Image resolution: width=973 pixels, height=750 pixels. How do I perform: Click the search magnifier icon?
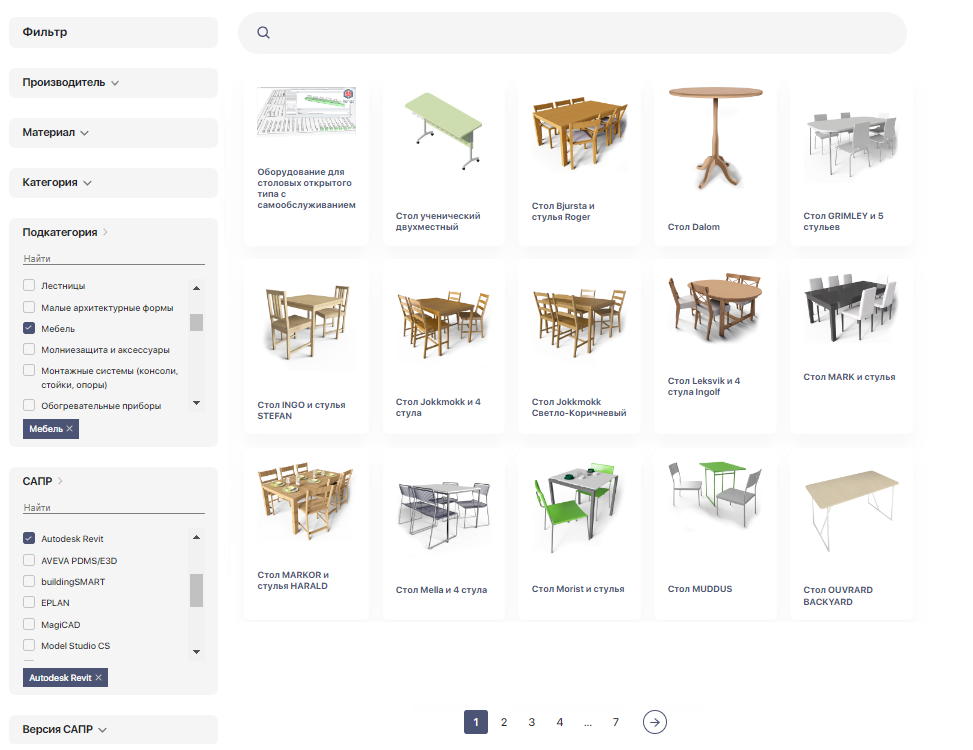(263, 32)
